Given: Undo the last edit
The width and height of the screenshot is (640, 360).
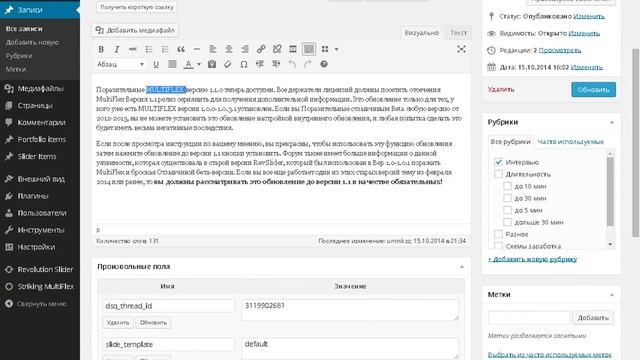Looking at the screenshot, I should point(292,64).
